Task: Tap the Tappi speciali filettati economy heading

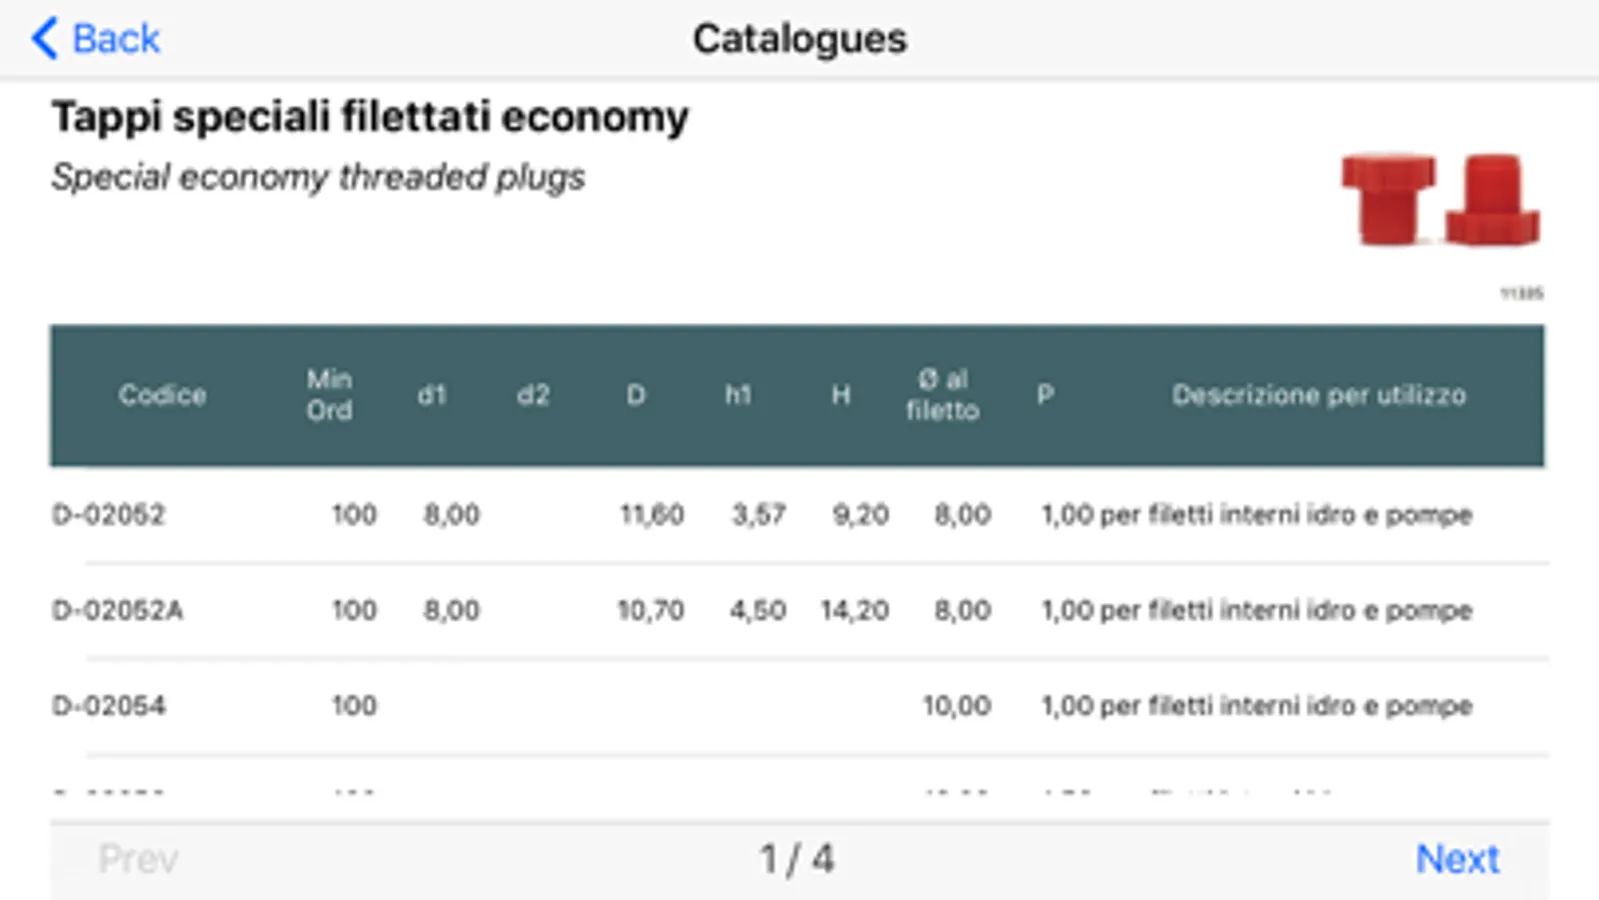Action: [x=370, y=117]
